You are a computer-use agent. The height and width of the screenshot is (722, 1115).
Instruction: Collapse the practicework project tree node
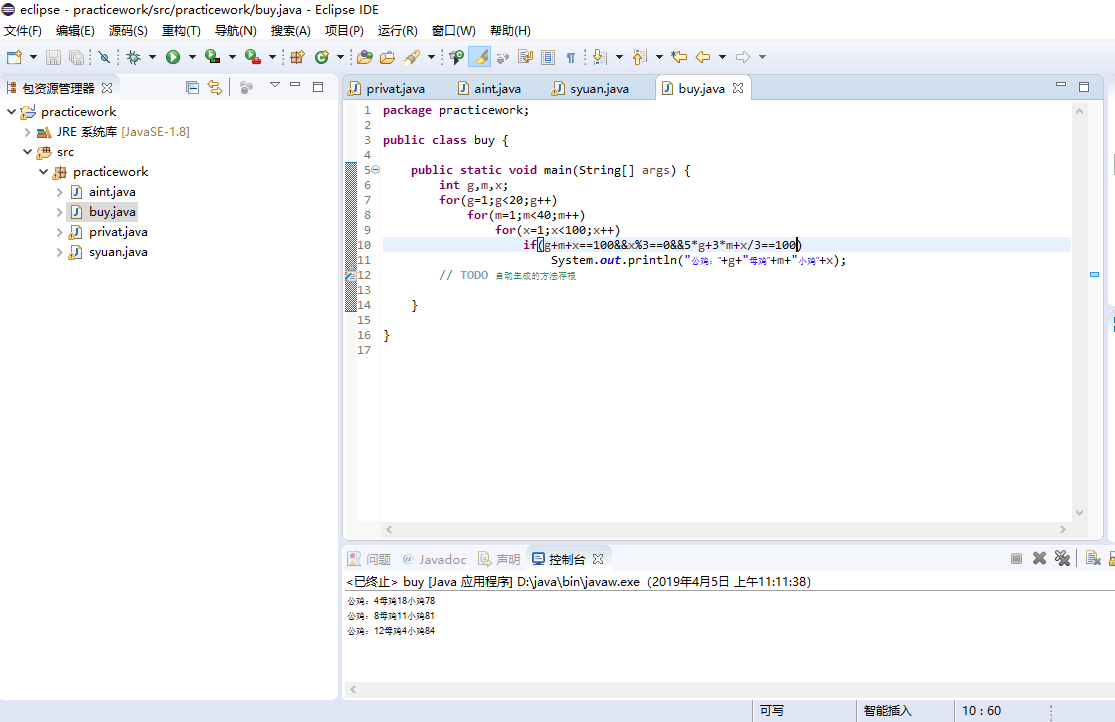pos(11,112)
